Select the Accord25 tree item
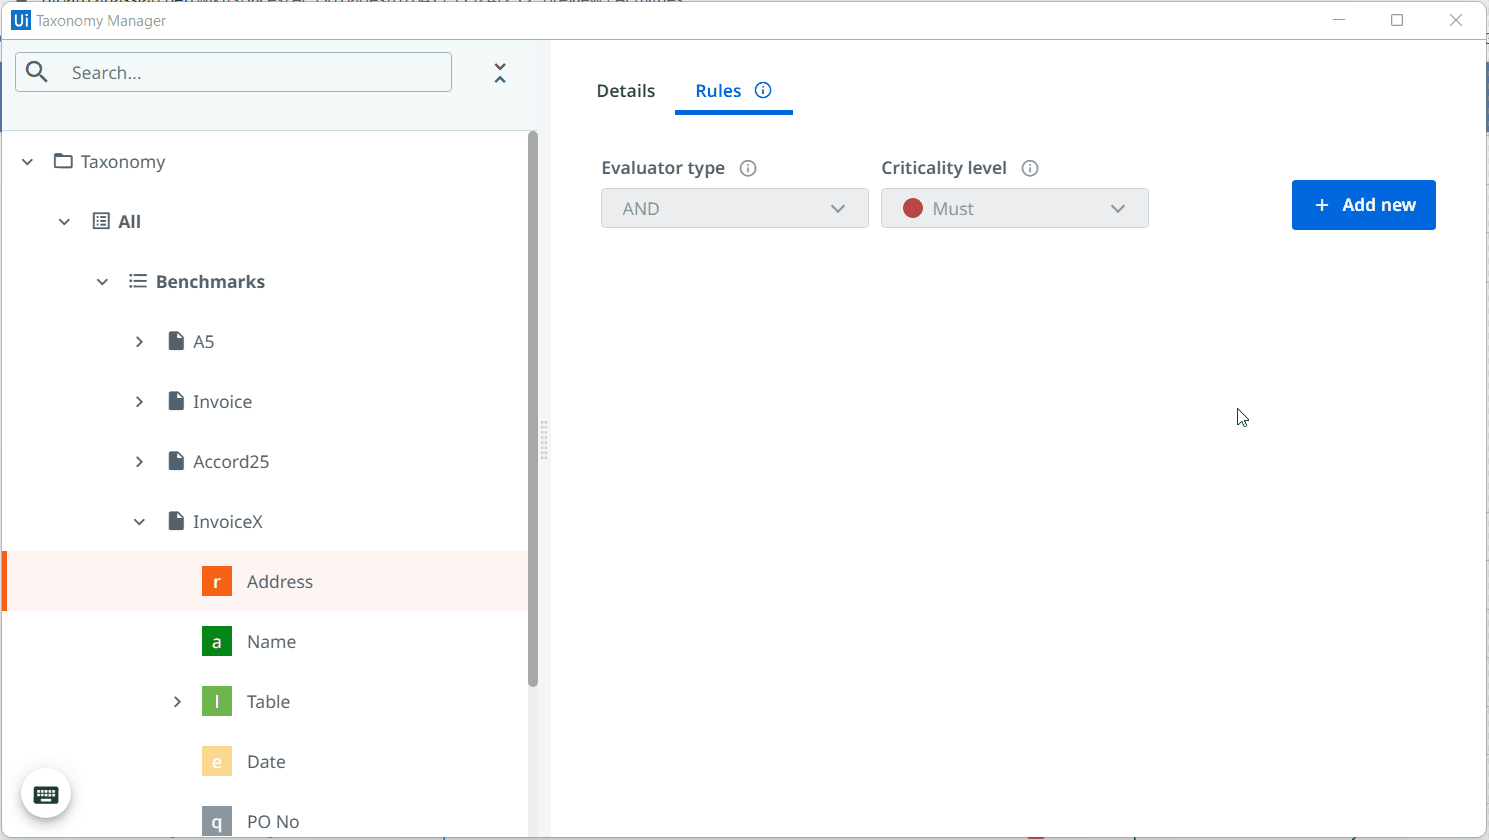Viewport: 1489px width, 840px height. pyautogui.click(x=231, y=462)
